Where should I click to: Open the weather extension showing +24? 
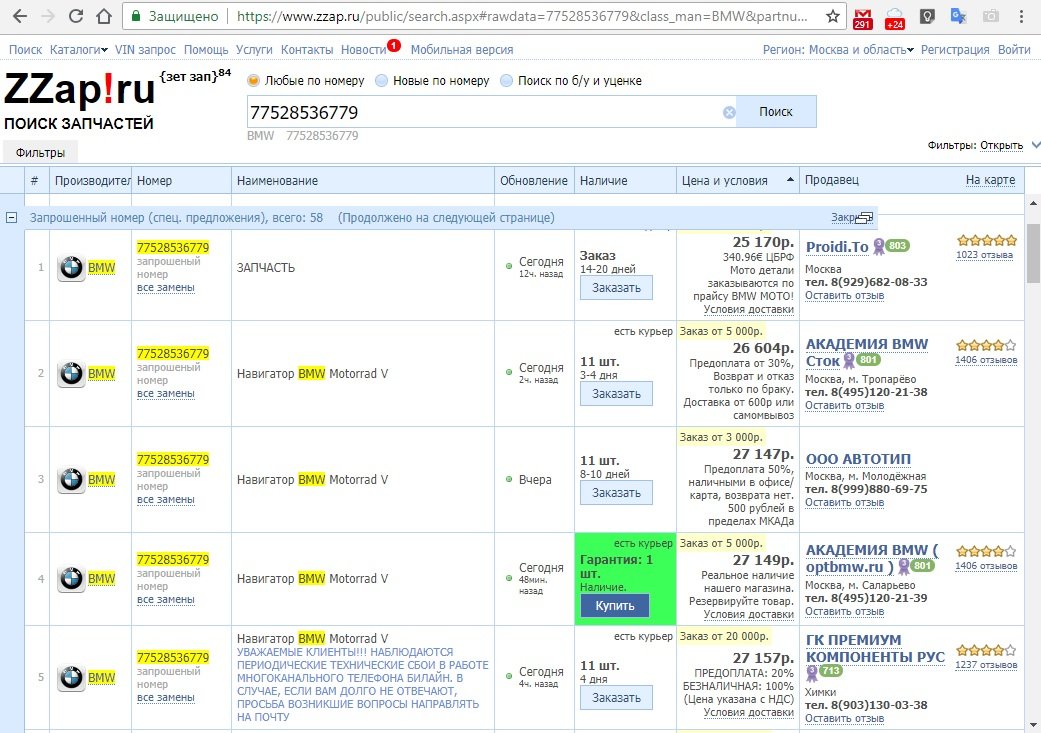[x=894, y=18]
